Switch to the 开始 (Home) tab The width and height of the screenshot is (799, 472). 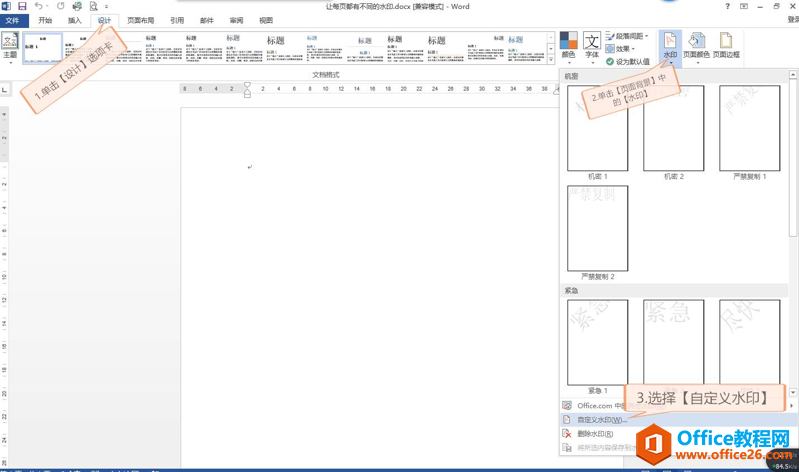tap(45, 20)
